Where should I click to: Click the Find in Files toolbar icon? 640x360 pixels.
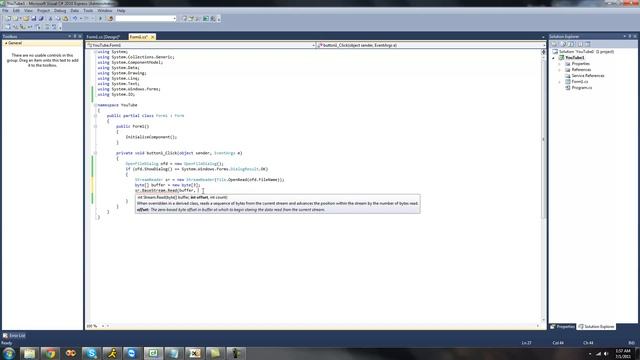tap(110, 18)
